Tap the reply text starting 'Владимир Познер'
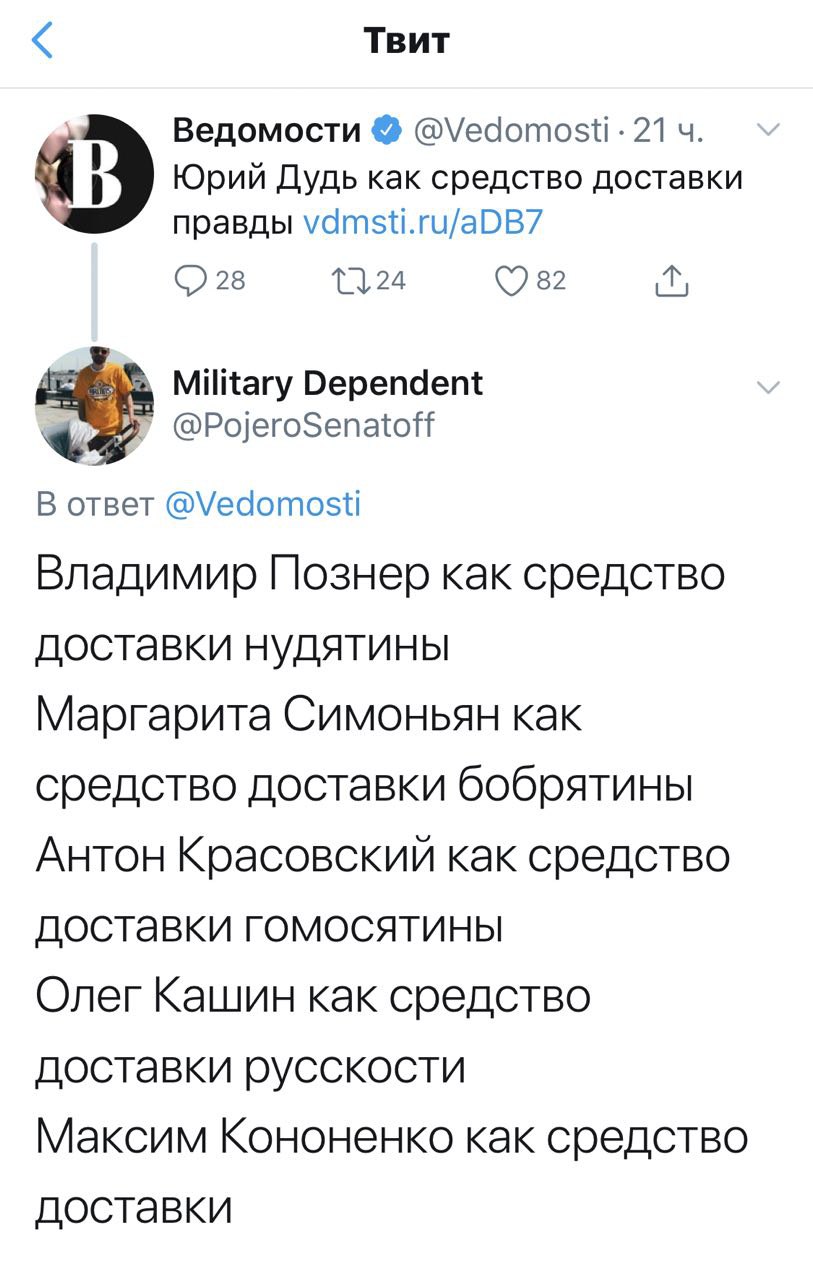 (380, 575)
